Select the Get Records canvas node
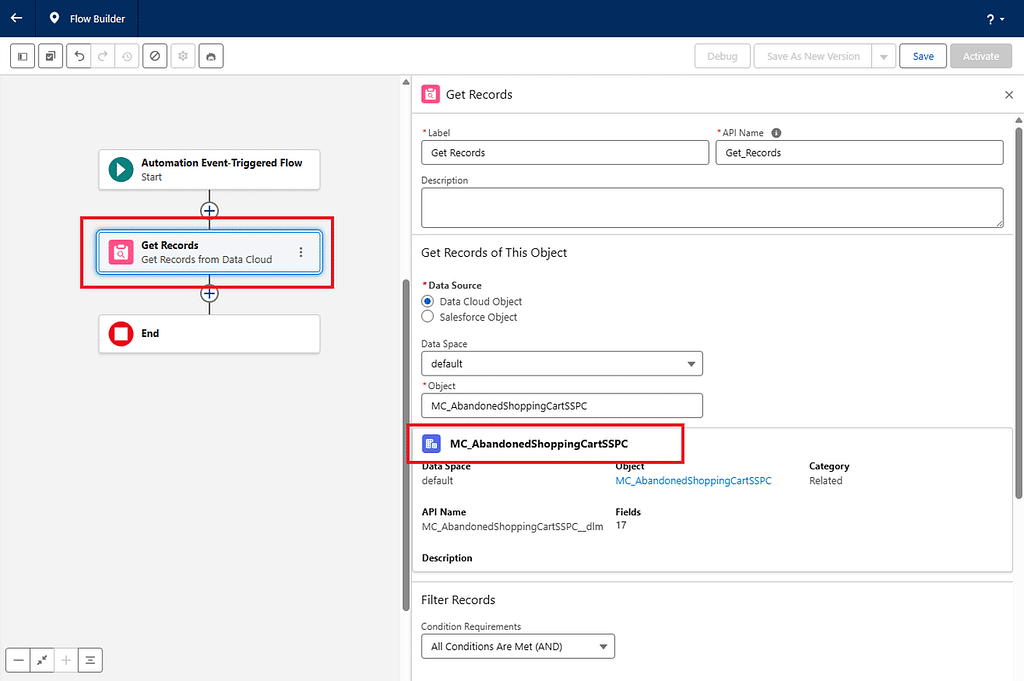1024x681 pixels. tap(209, 252)
